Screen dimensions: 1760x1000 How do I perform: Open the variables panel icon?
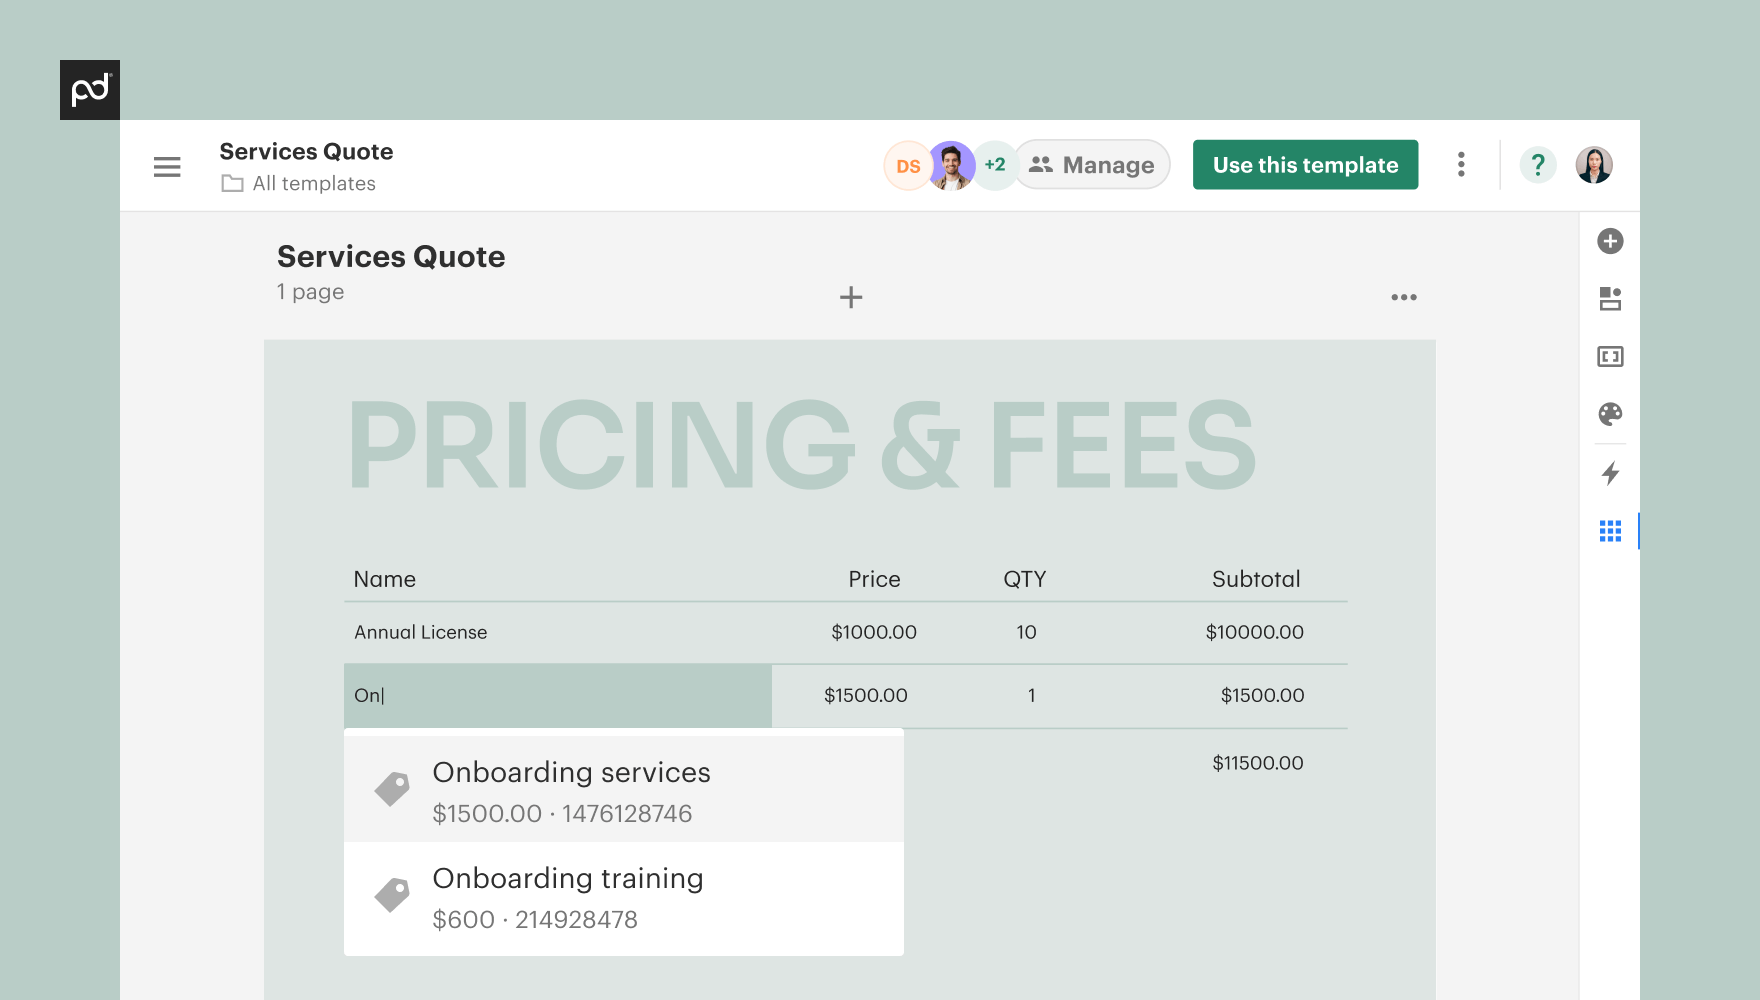click(x=1610, y=356)
